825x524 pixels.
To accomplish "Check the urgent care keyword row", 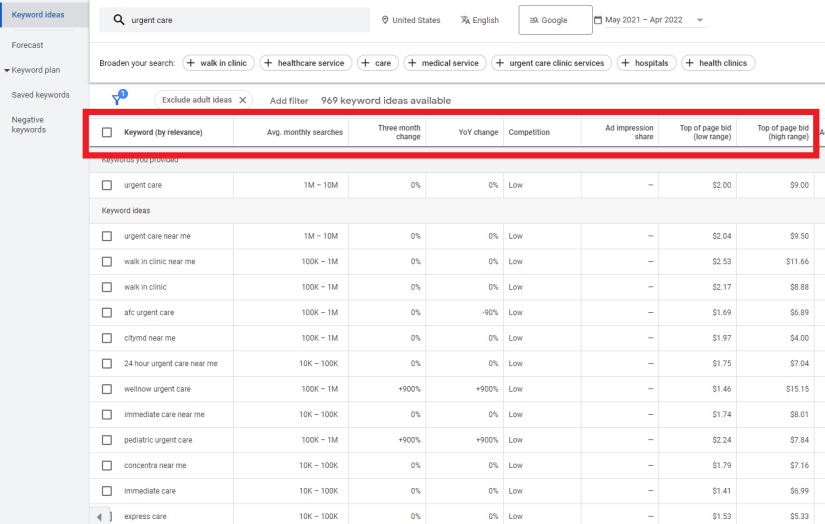I will point(107,185).
